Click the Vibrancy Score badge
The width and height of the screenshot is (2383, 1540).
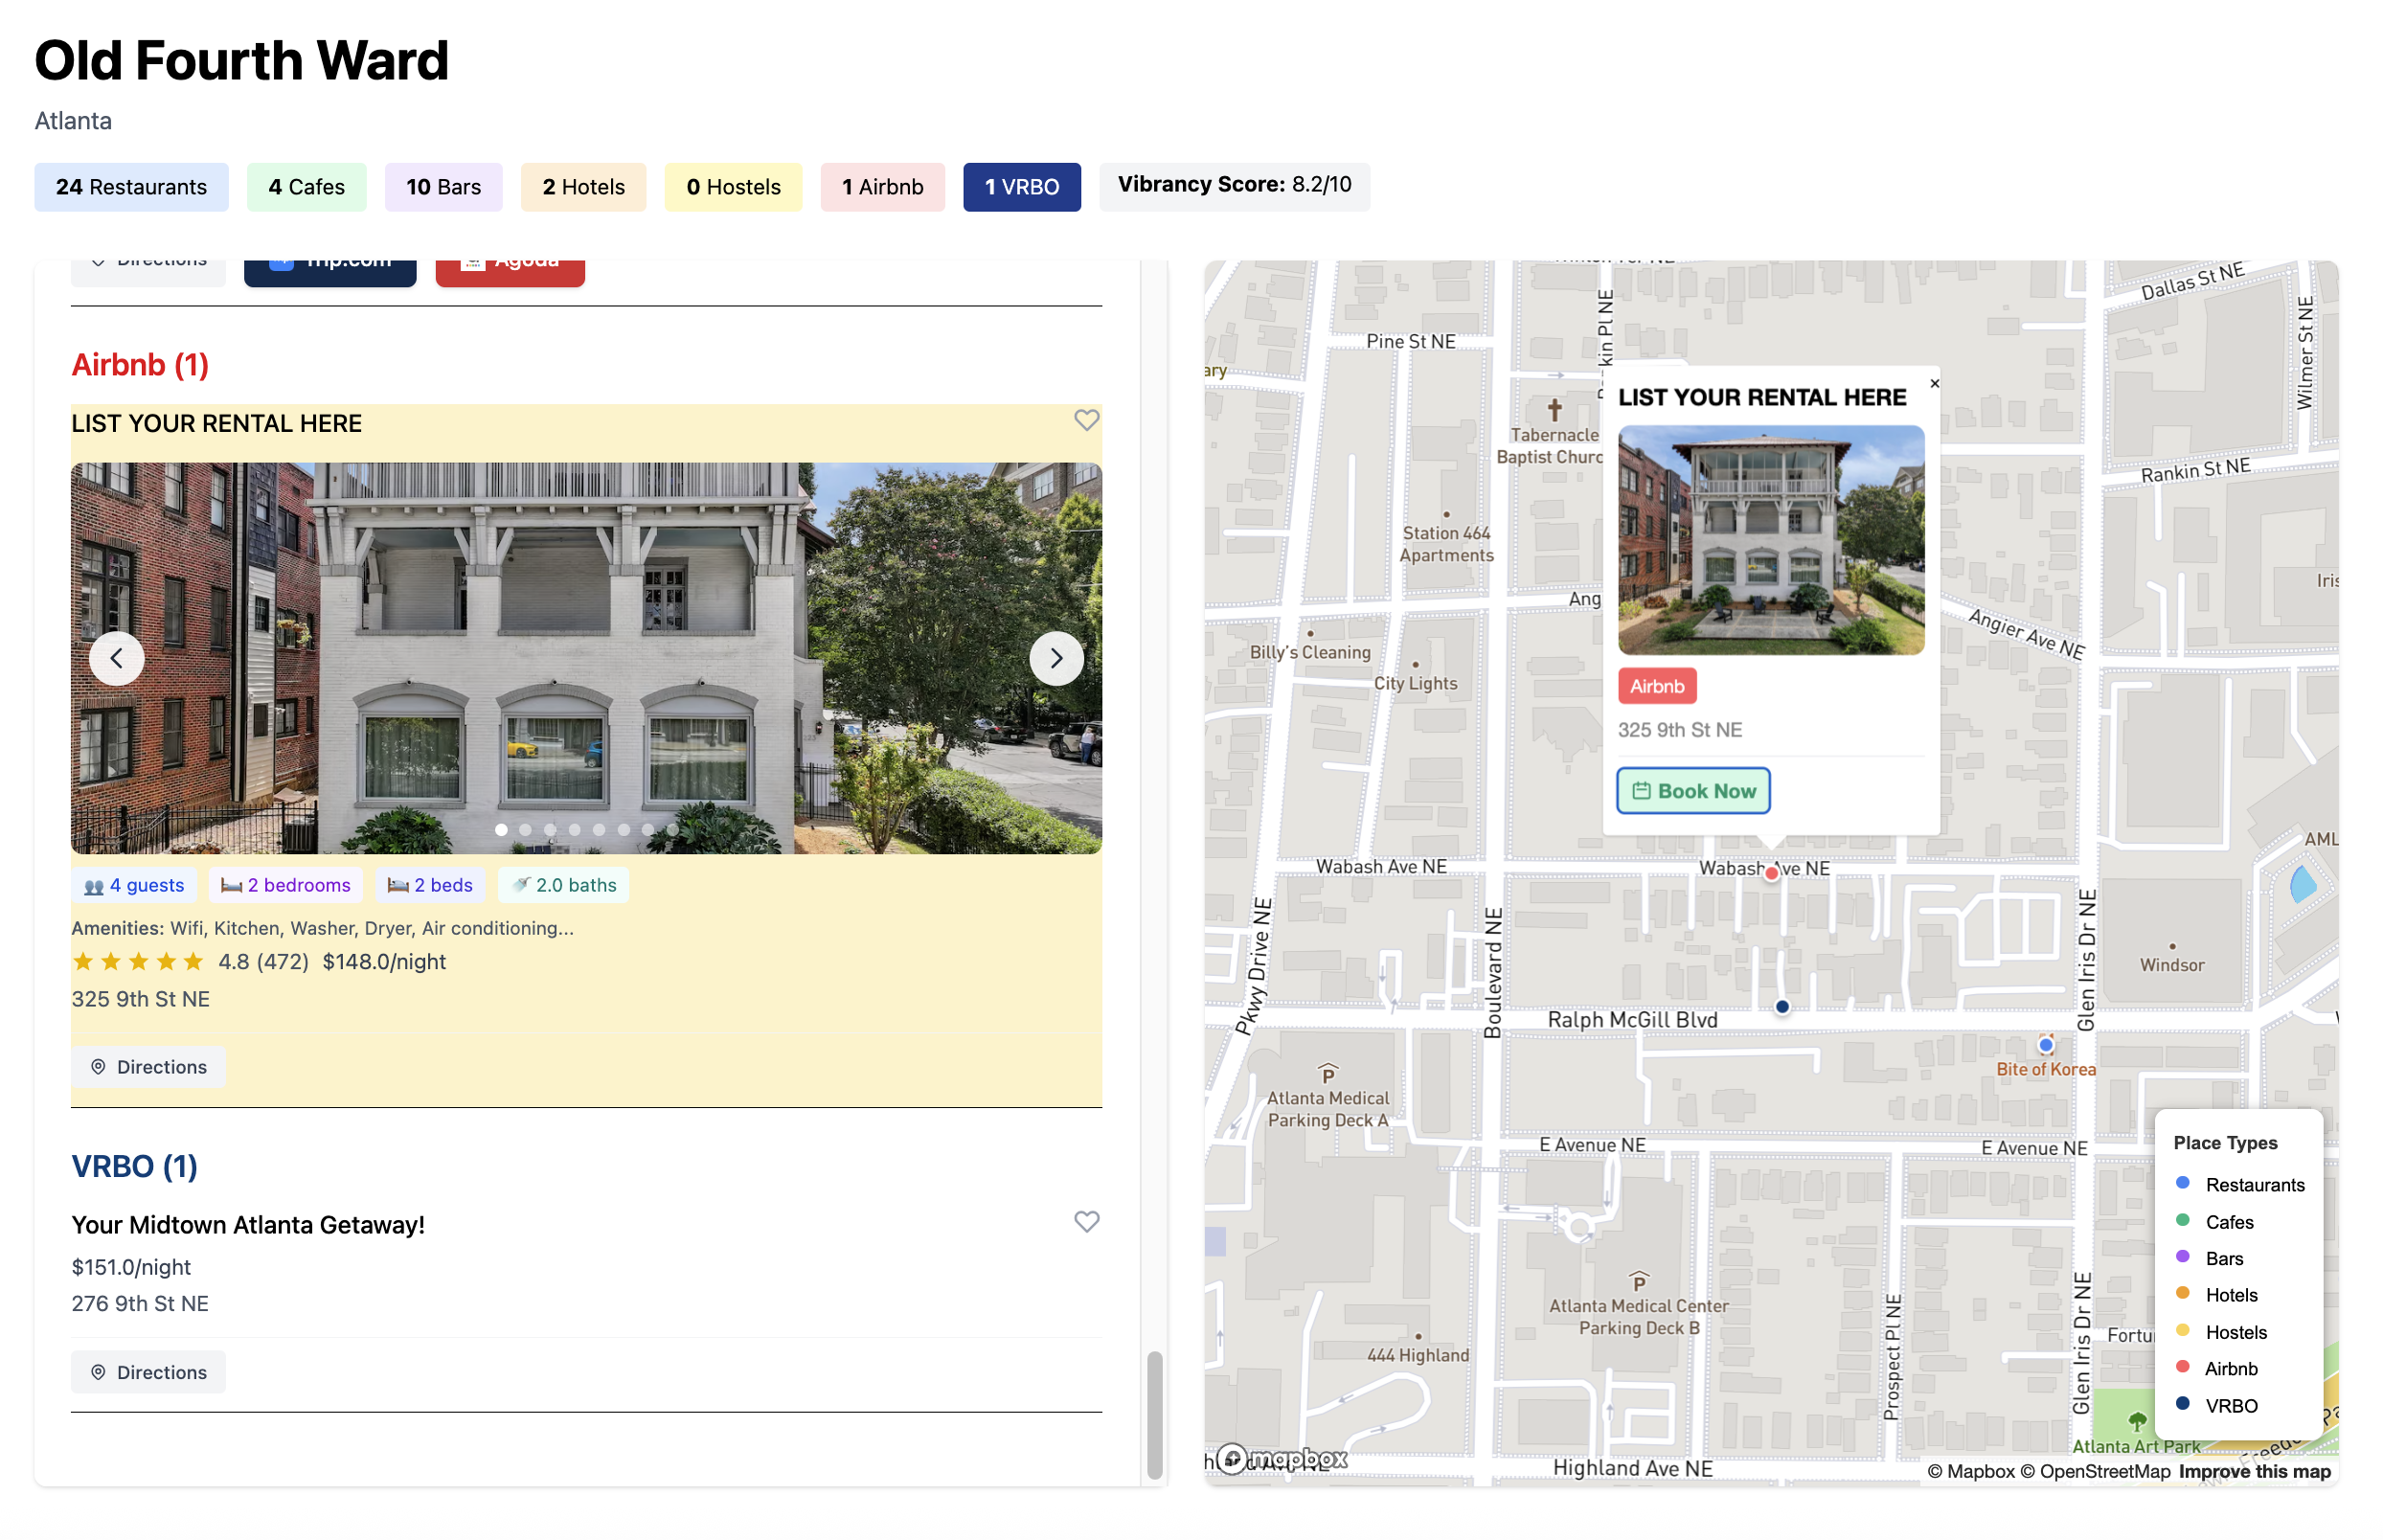(x=1234, y=185)
